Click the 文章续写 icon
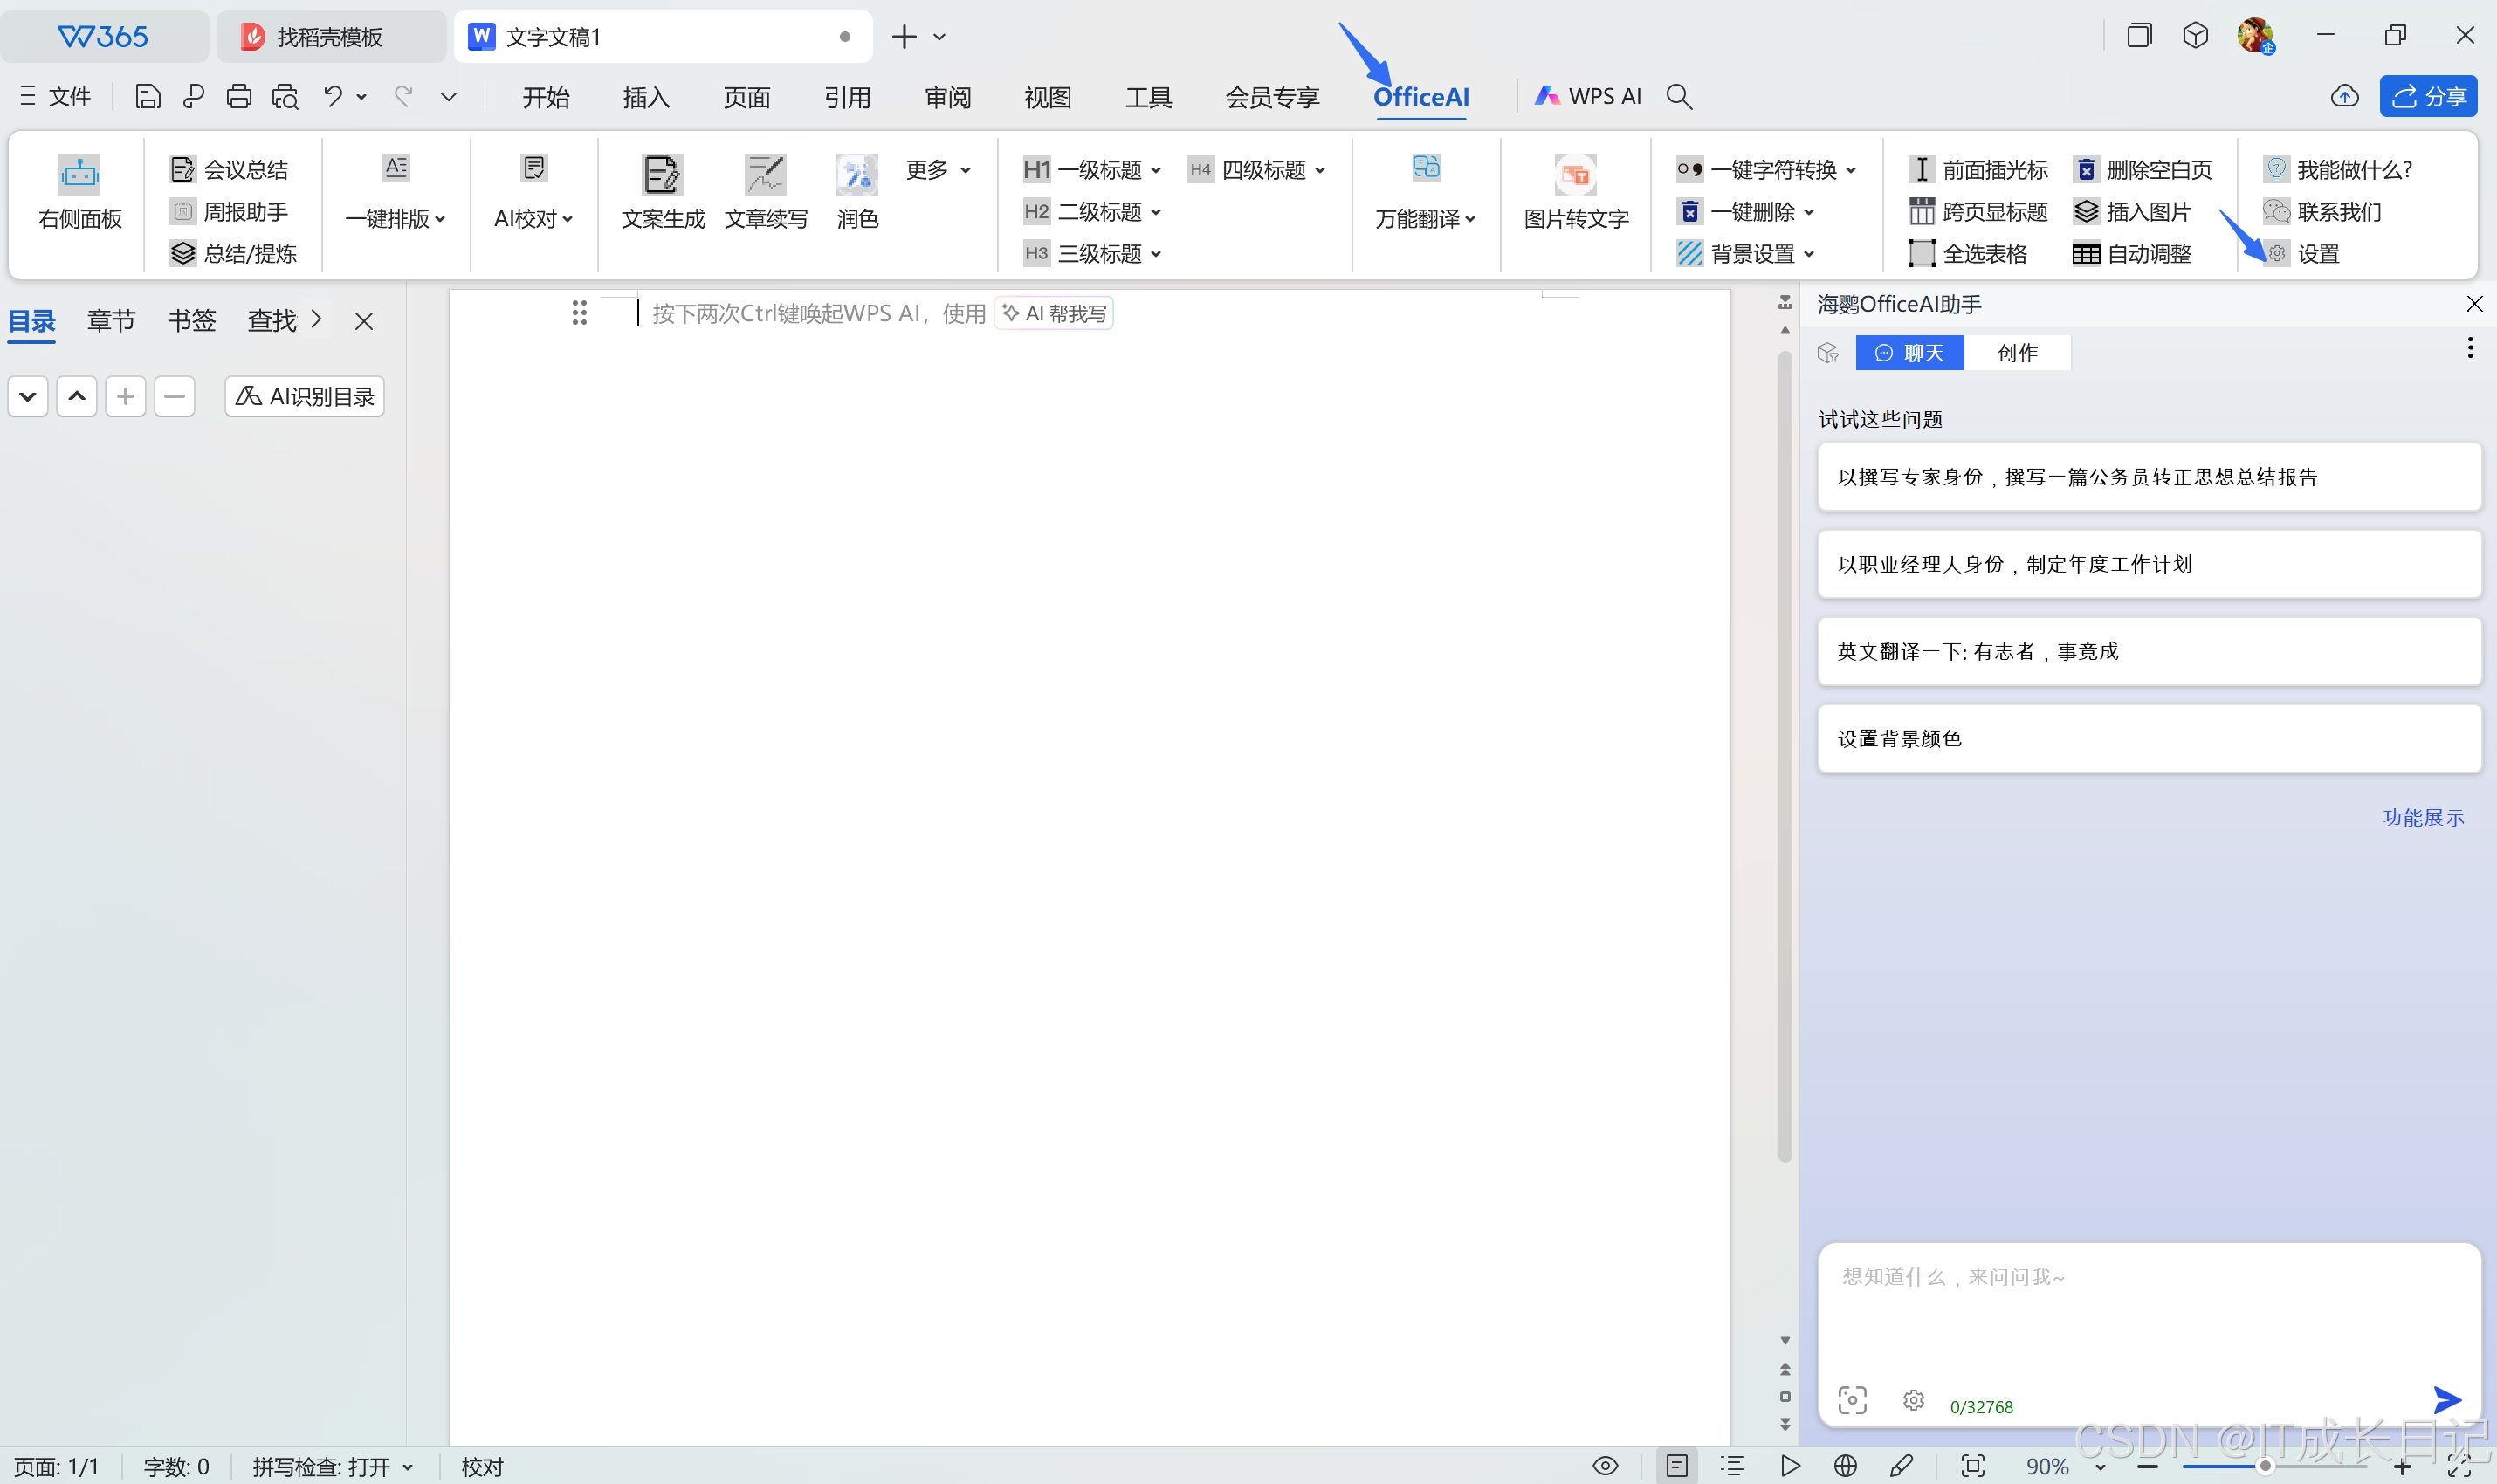 (x=765, y=176)
